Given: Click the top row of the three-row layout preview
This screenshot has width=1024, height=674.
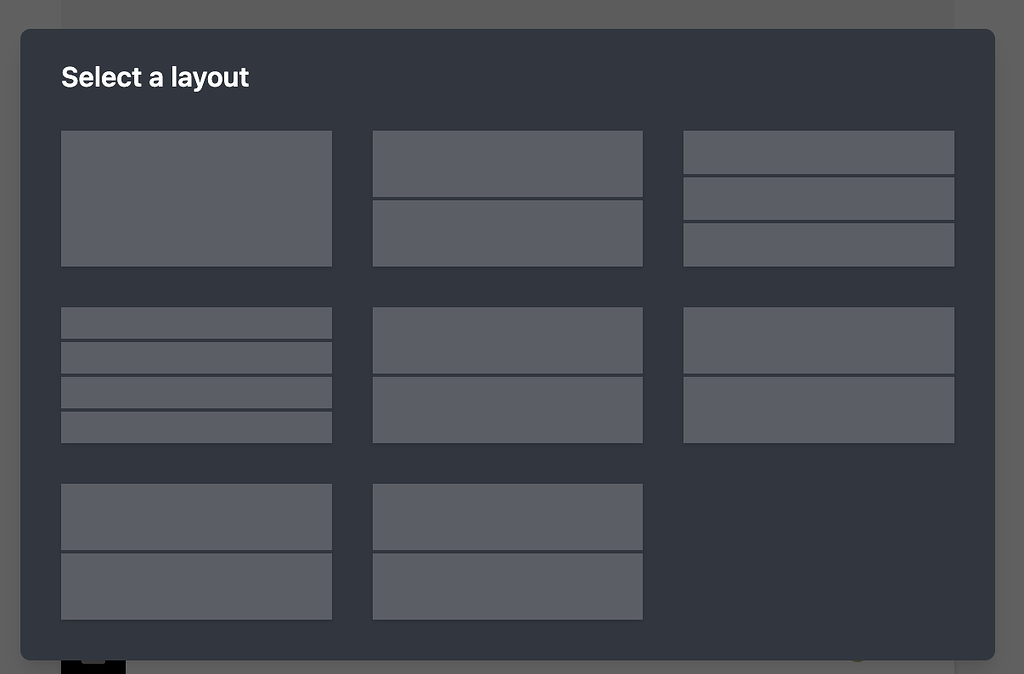Looking at the screenshot, I should (x=818, y=152).
